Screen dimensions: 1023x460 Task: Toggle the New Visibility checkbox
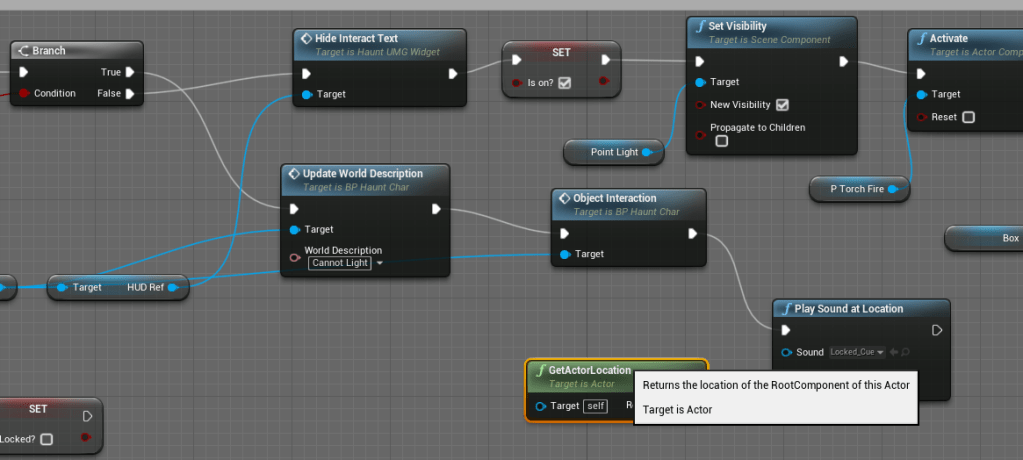(x=782, y=105)
